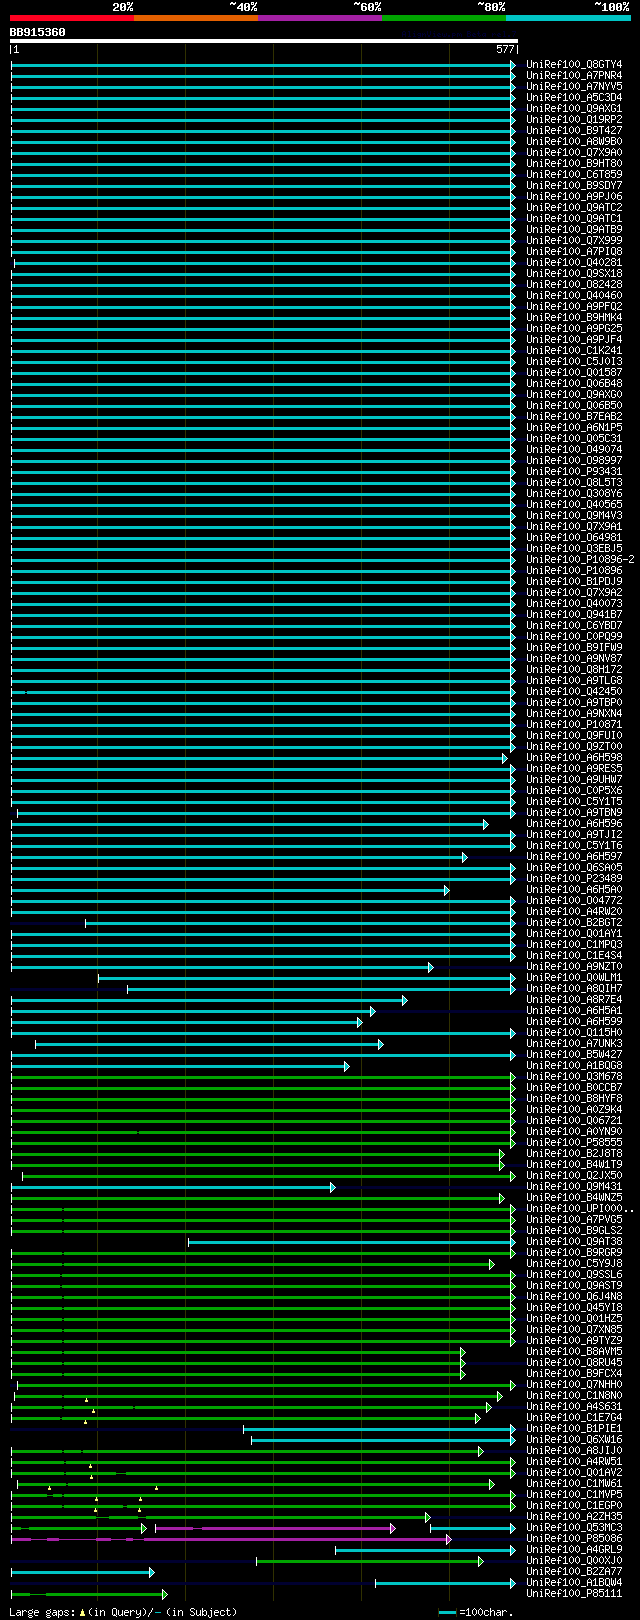Screen dimensions: 640x1620
Task: Click the truncated UniRef100_UPI000.. label
Action: tap(580, 1209)
